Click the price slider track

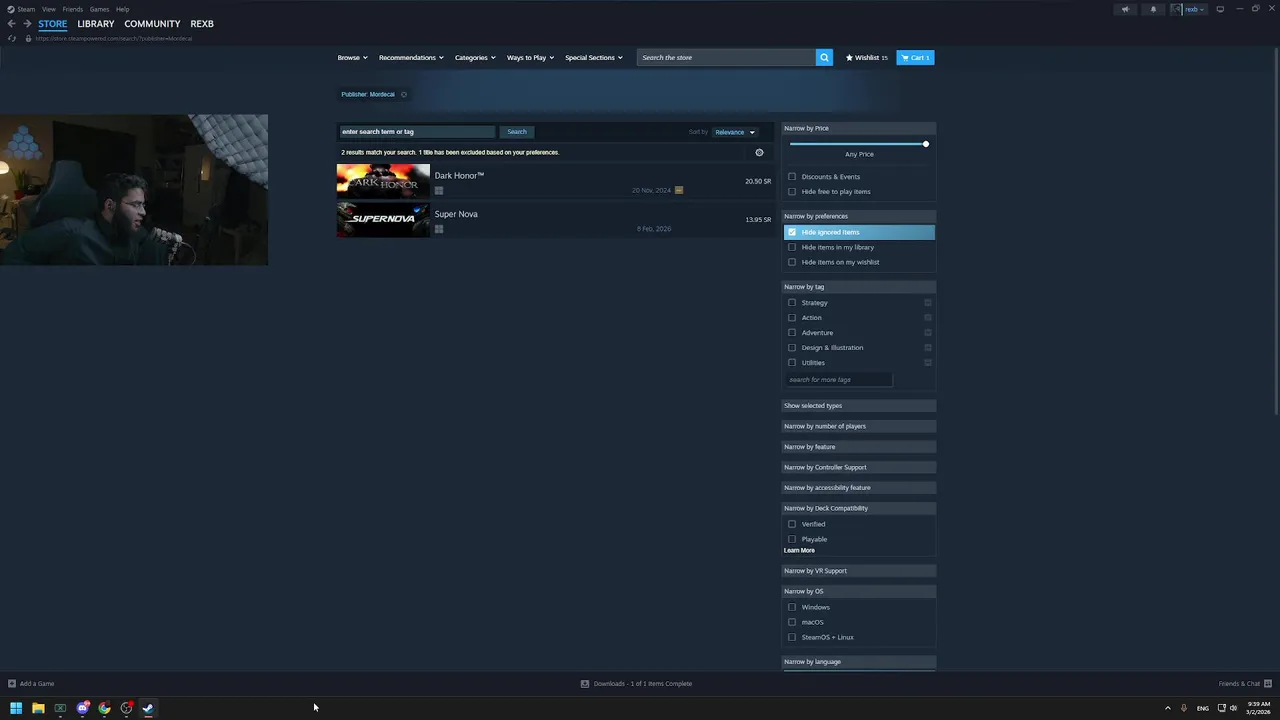coord(858,144)
